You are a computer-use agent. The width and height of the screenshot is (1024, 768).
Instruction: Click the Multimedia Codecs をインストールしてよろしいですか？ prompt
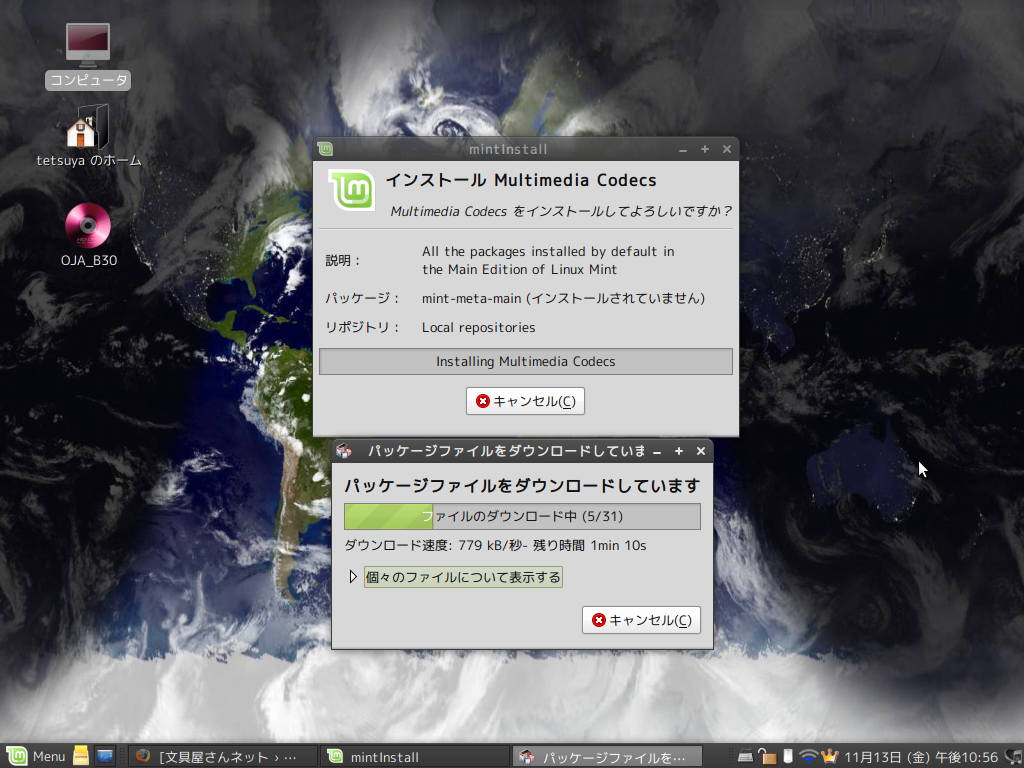pos(561,211)
